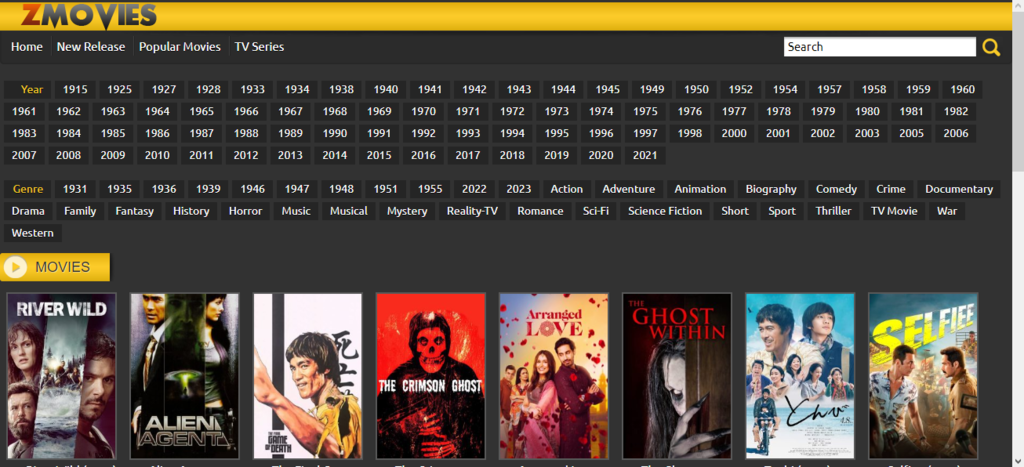Browse the Adventure genre
1024x467 pixels.
click(x=628, y=189)
